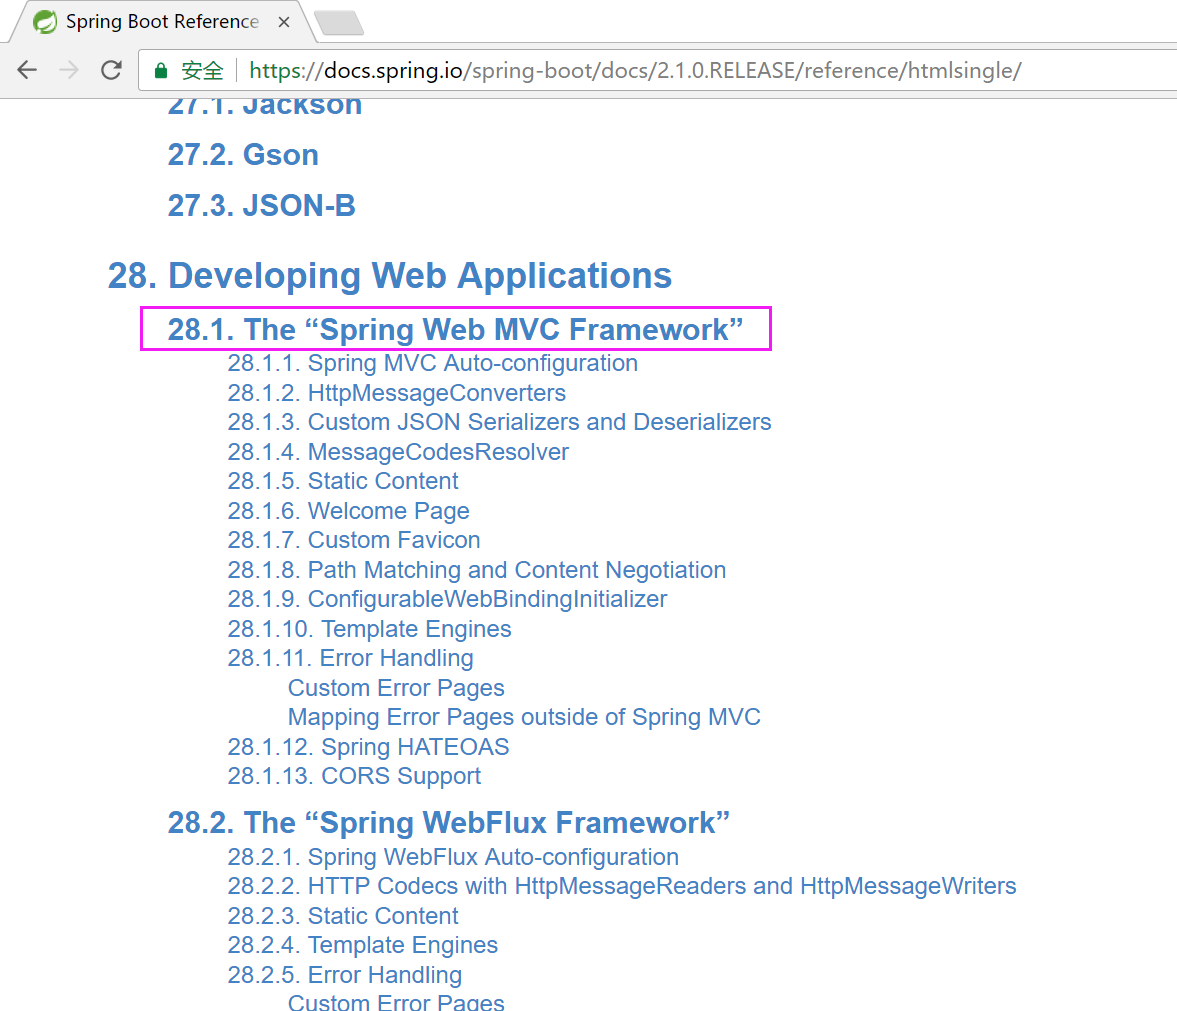Open 28.1.4. MessageCodesResolver link

[398, 452]
